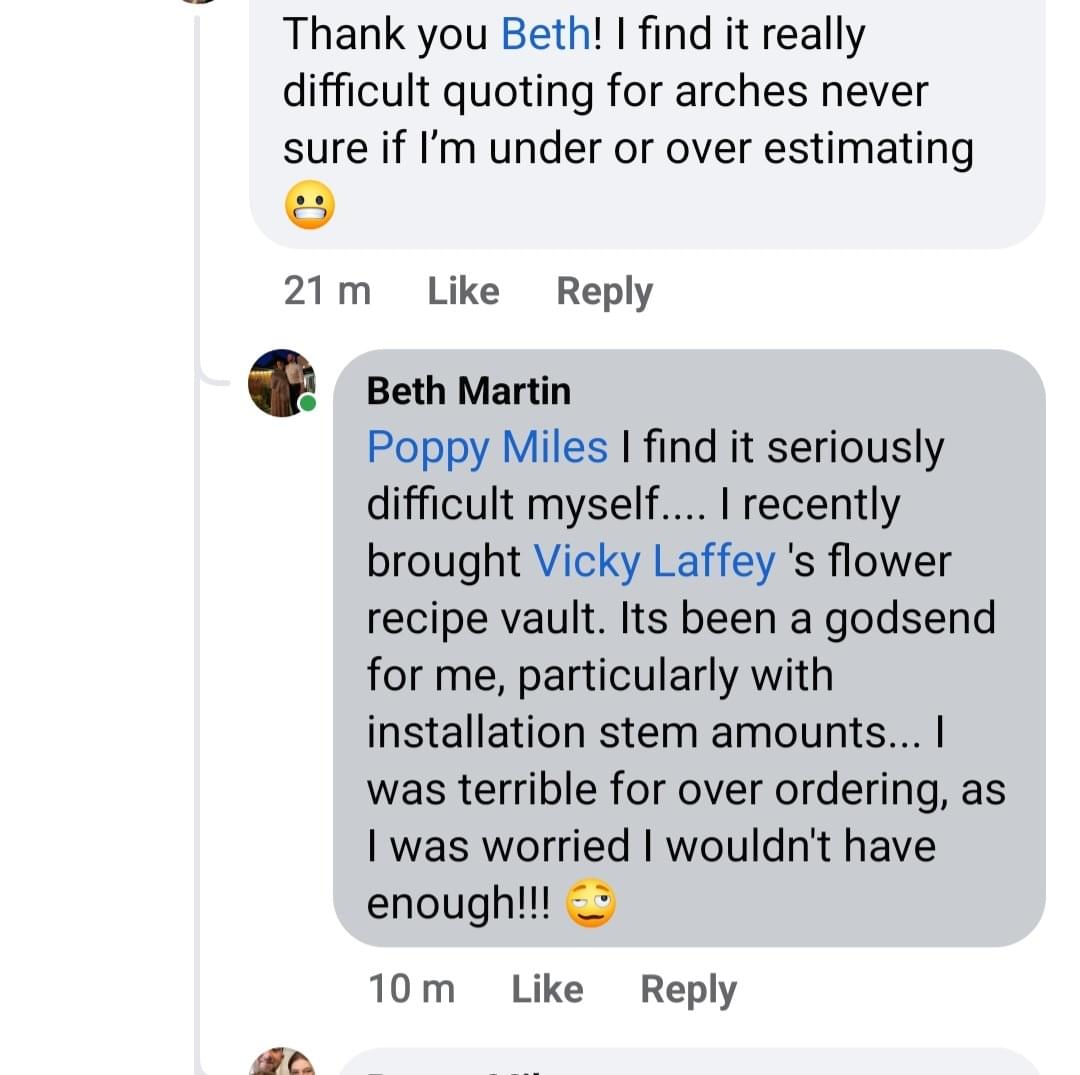Viewport: 1080px width, 1075px height.
Task: Reply to Beth Martin's comment
Action: pyautogui.click(x=688, y=989)
